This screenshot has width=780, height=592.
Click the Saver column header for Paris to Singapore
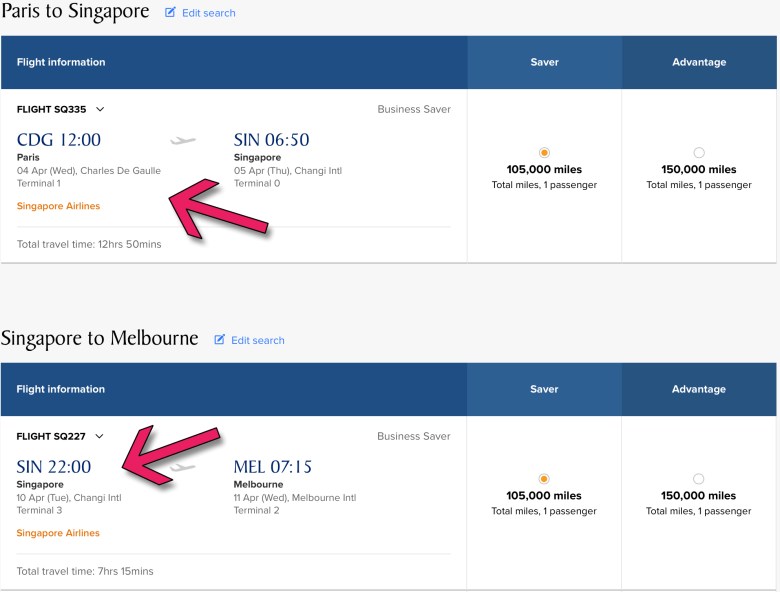tap(544, 62)
